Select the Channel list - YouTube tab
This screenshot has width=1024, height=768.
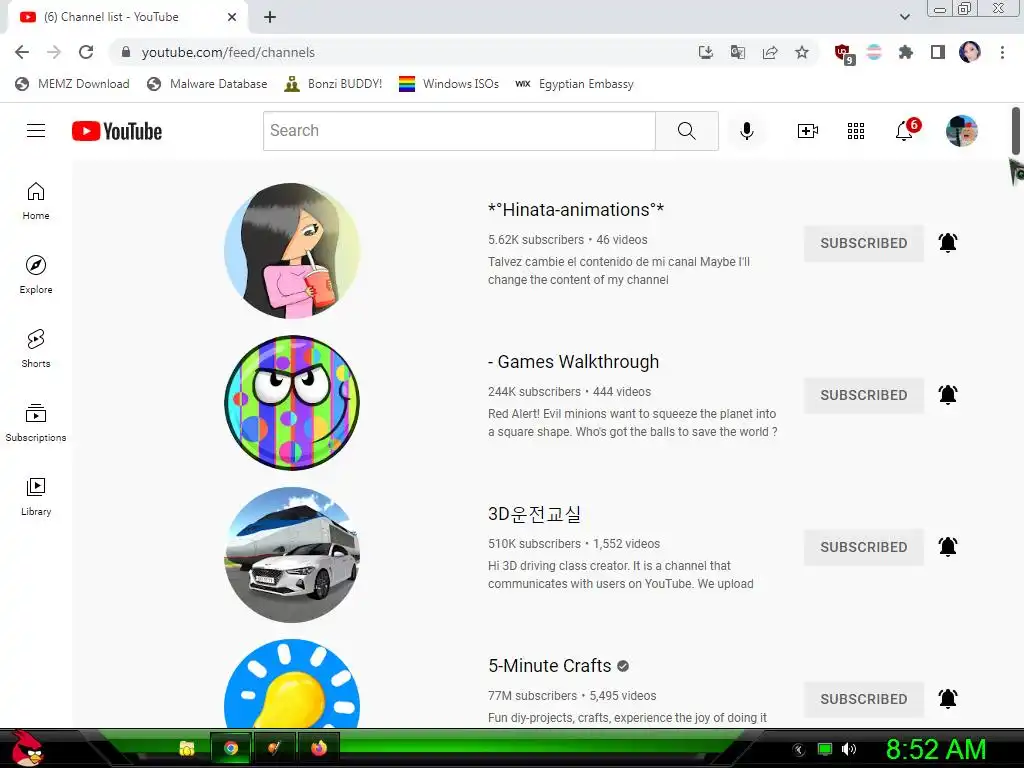[x=127, y=18]
